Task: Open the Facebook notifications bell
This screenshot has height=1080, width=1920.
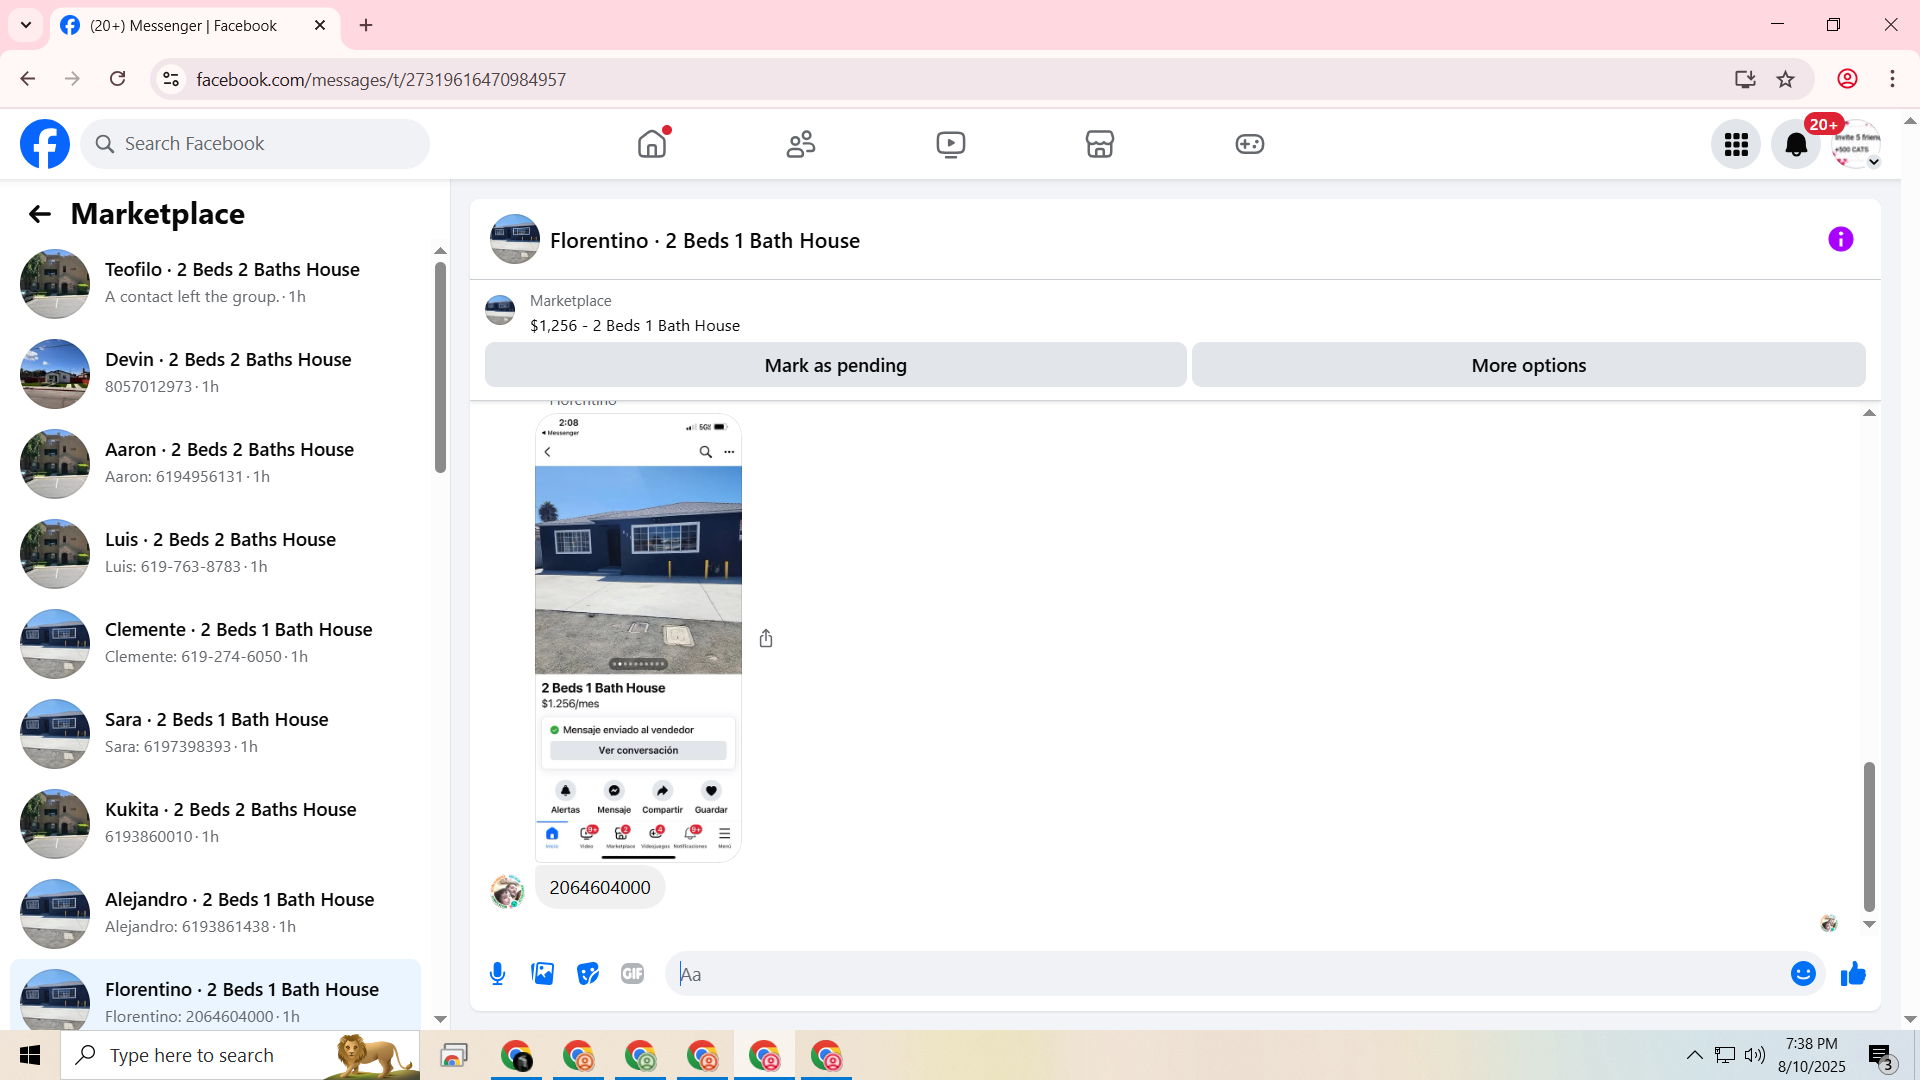Action: [x=1796, y=145]
